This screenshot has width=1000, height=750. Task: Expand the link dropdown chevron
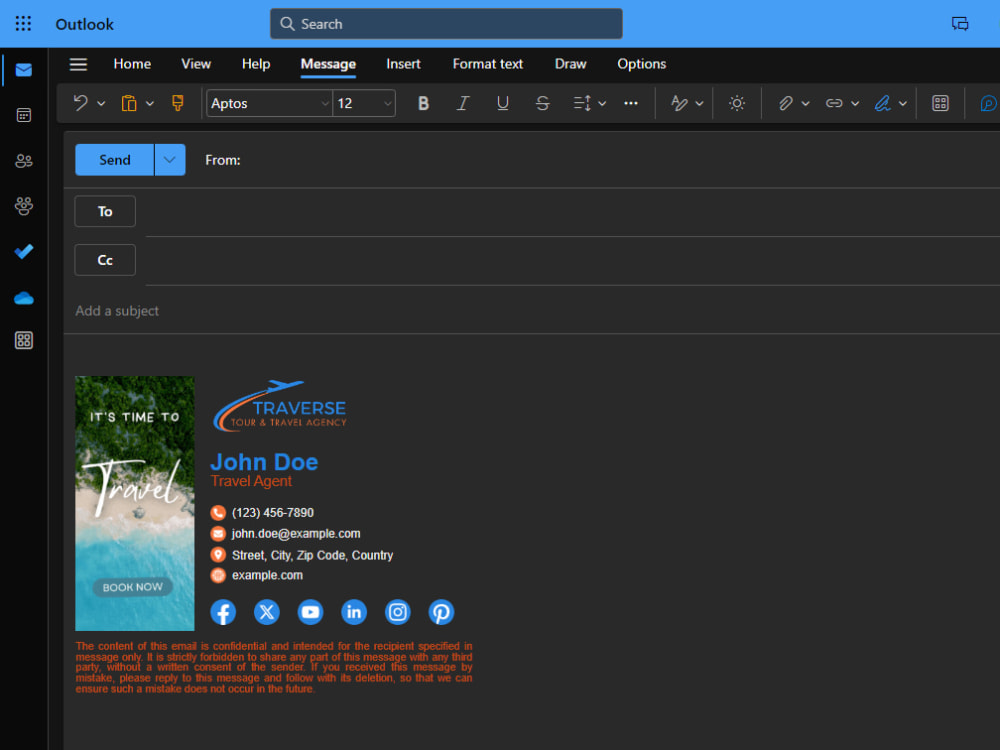click(855, 103)
